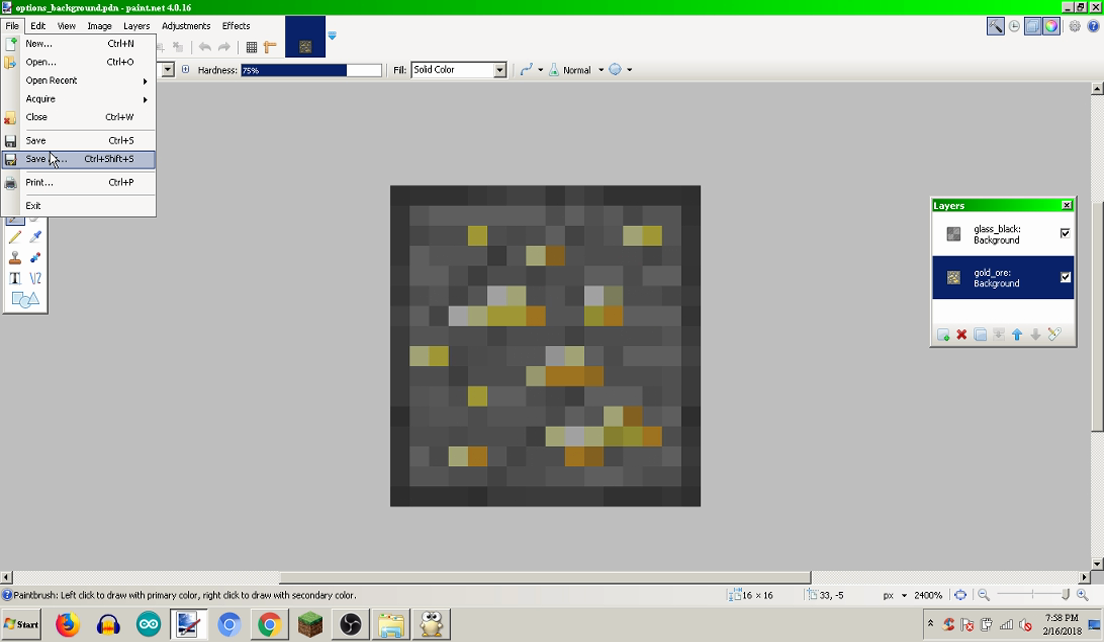
Task: Select the Shapes tool
Action: (25, 300)
